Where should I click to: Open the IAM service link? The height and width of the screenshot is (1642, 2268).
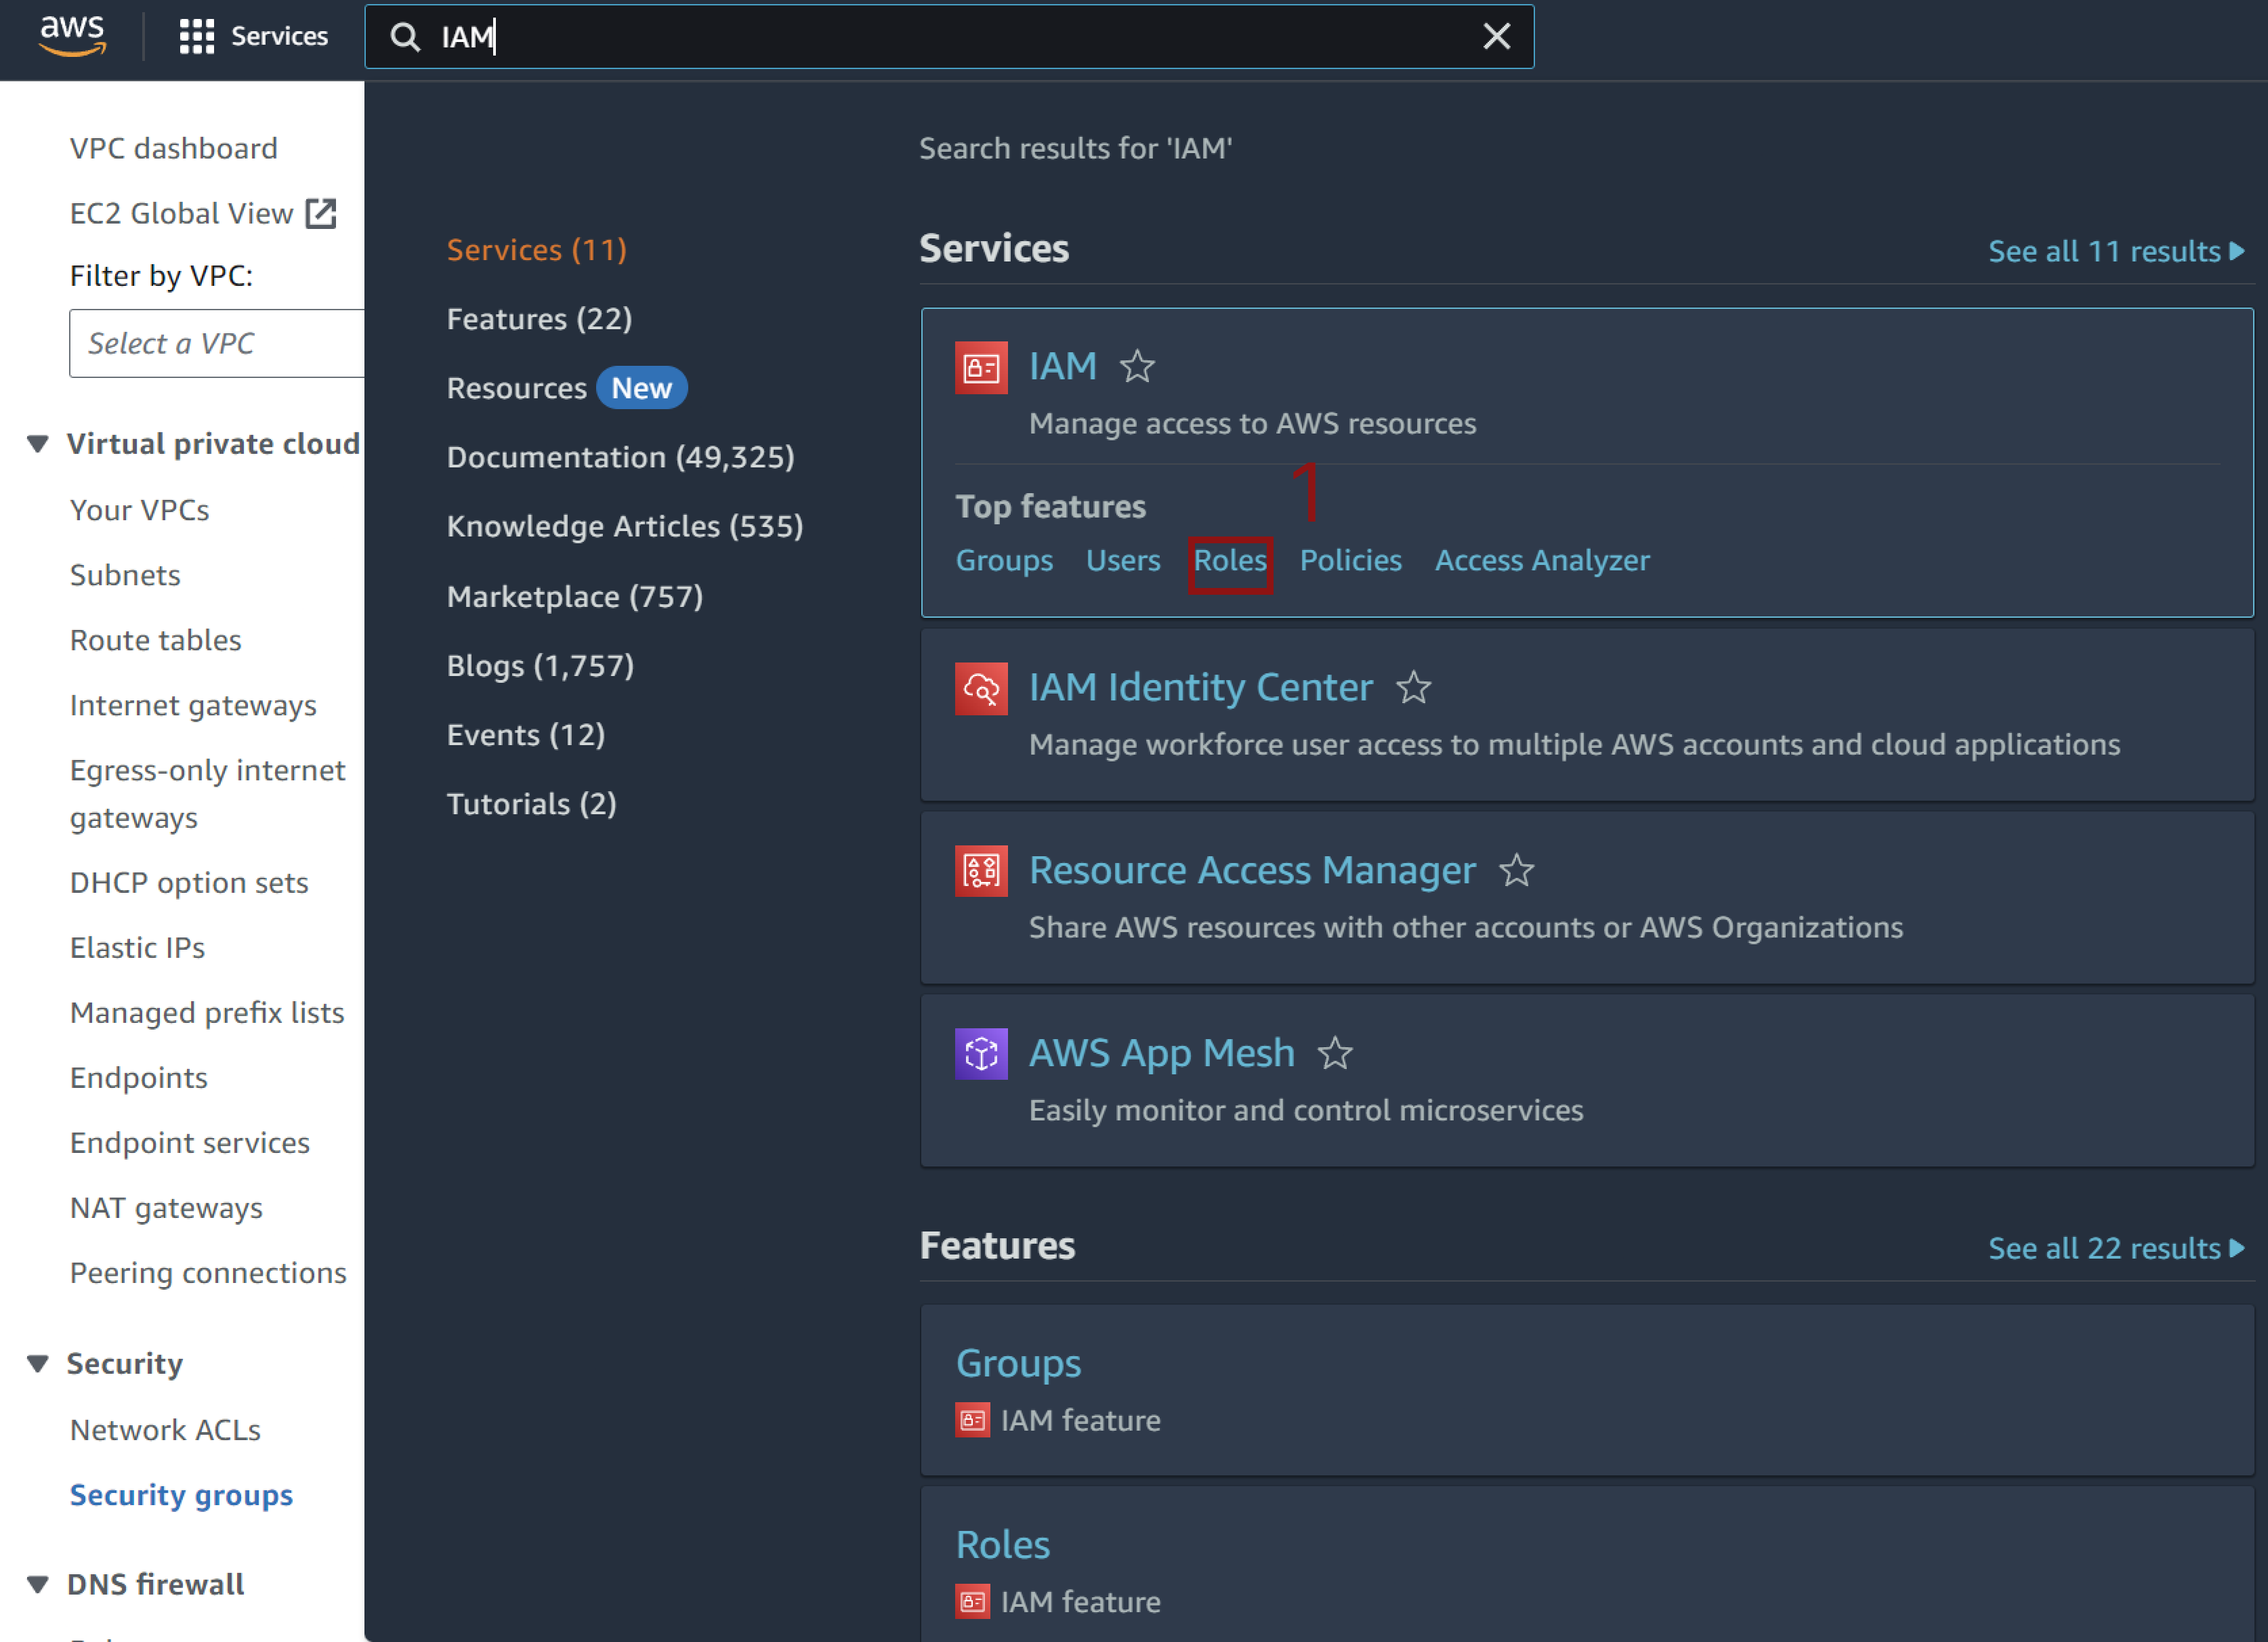[x=1062, y=366]
